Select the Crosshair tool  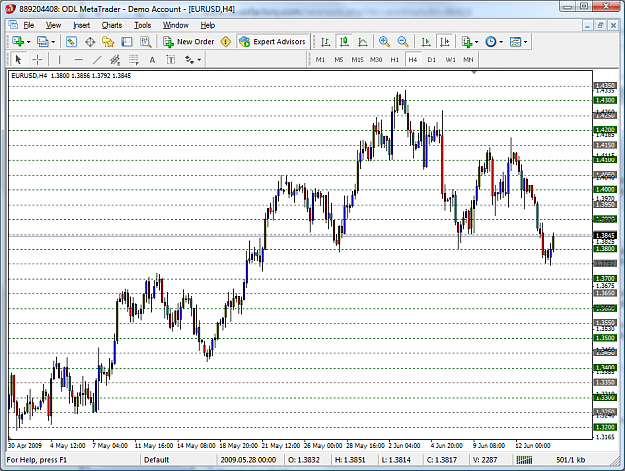(x=37, y=60)
